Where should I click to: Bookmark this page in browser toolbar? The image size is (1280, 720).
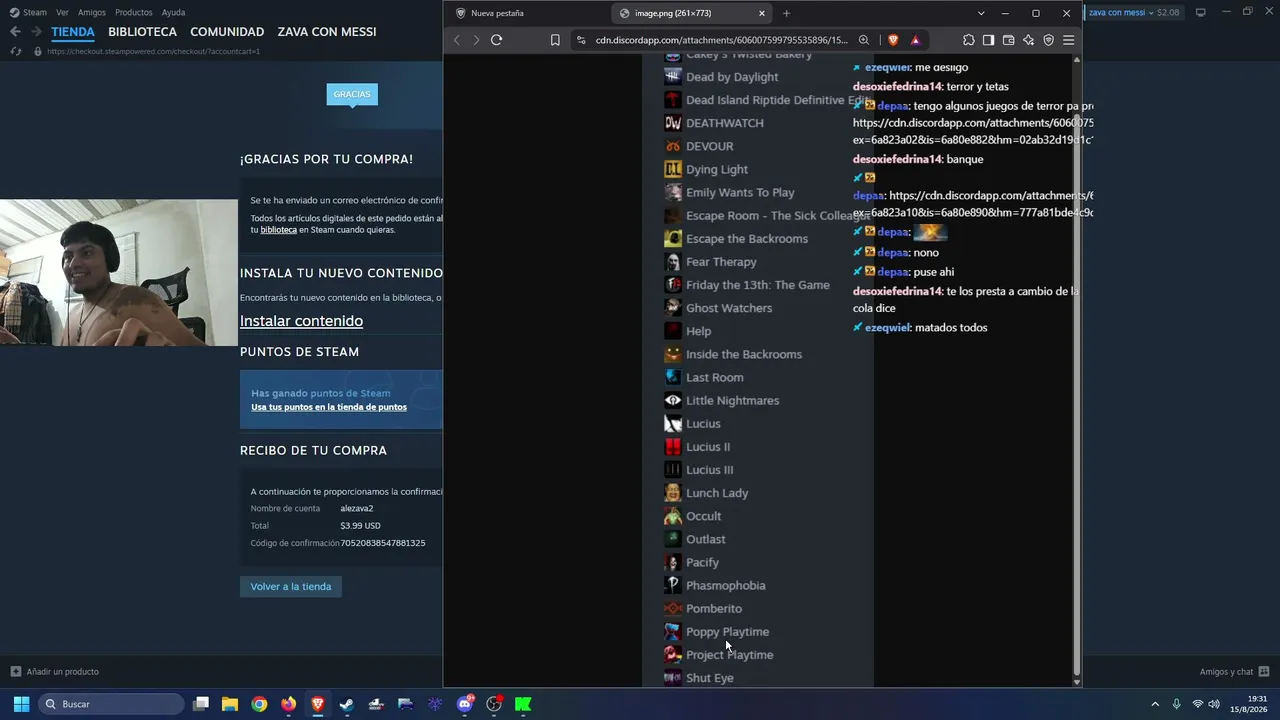pyautogui.click(x=555, y=40)
